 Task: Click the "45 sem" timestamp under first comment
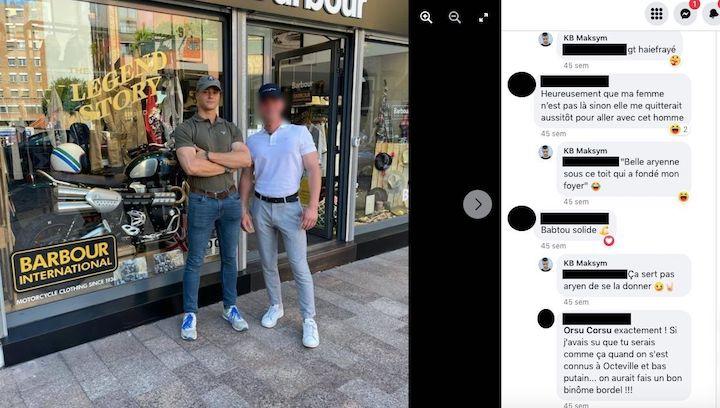576,66
